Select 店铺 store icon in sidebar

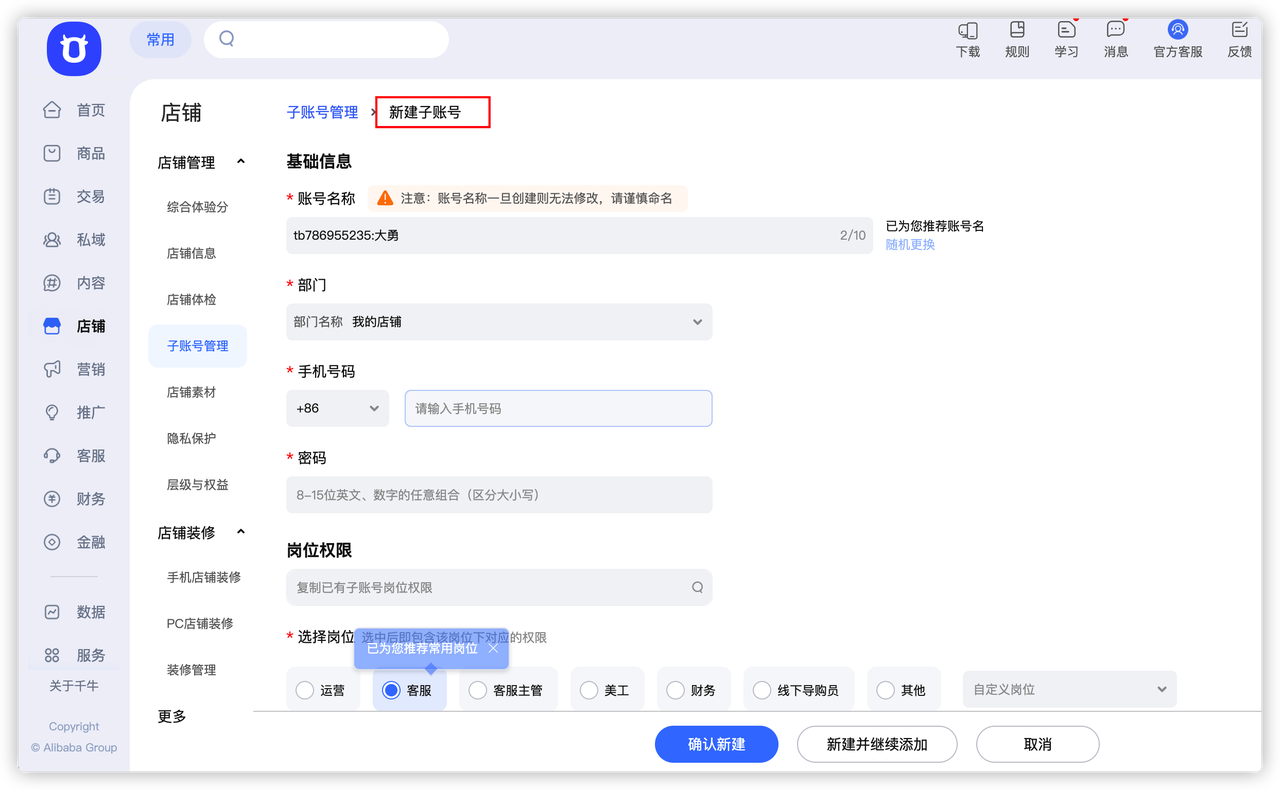[x=52, y=326]
